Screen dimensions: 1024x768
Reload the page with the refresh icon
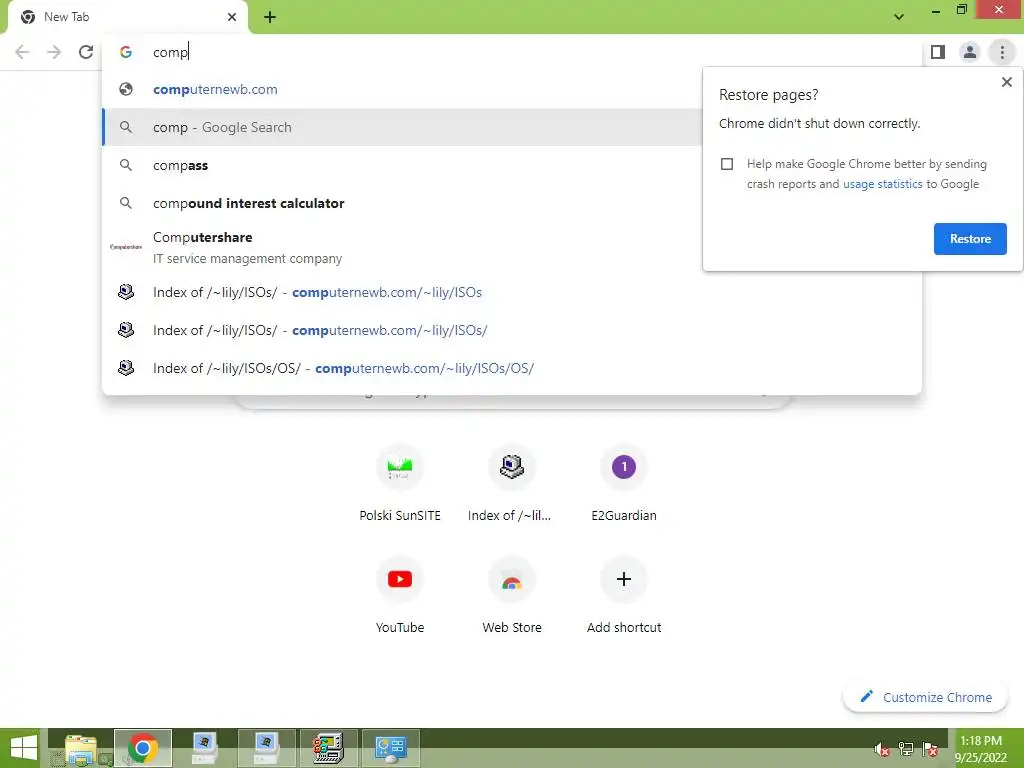[x=86, y=52]
